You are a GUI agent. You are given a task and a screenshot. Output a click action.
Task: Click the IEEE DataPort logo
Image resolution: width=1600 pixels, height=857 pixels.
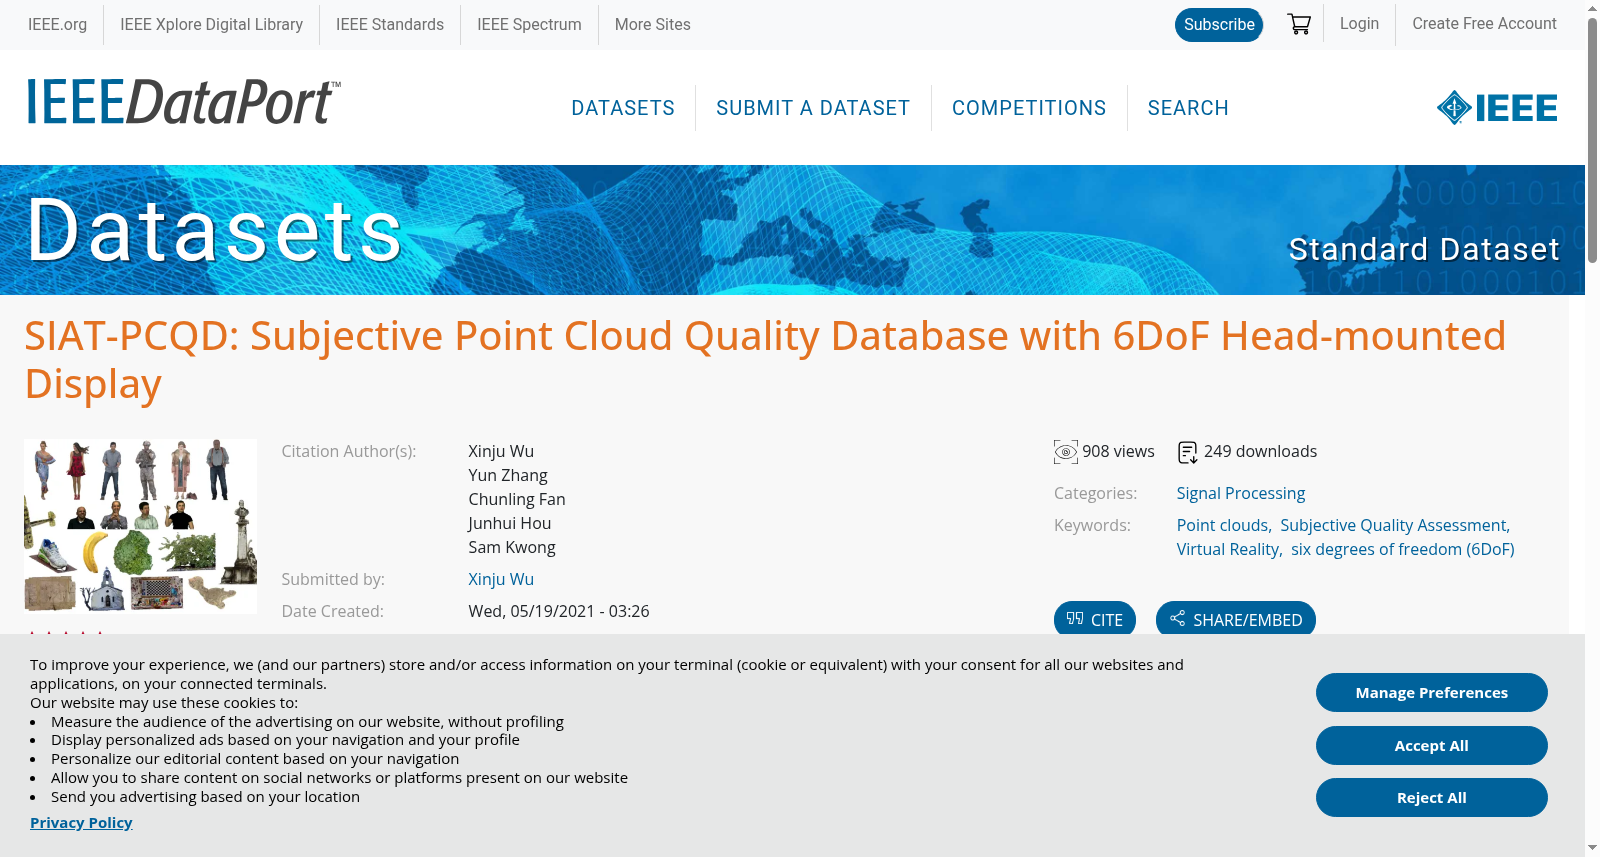coord(183,102)
